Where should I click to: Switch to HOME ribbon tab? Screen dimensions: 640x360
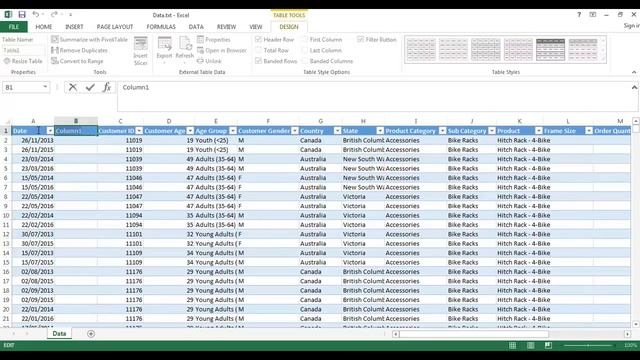point(44,27)
